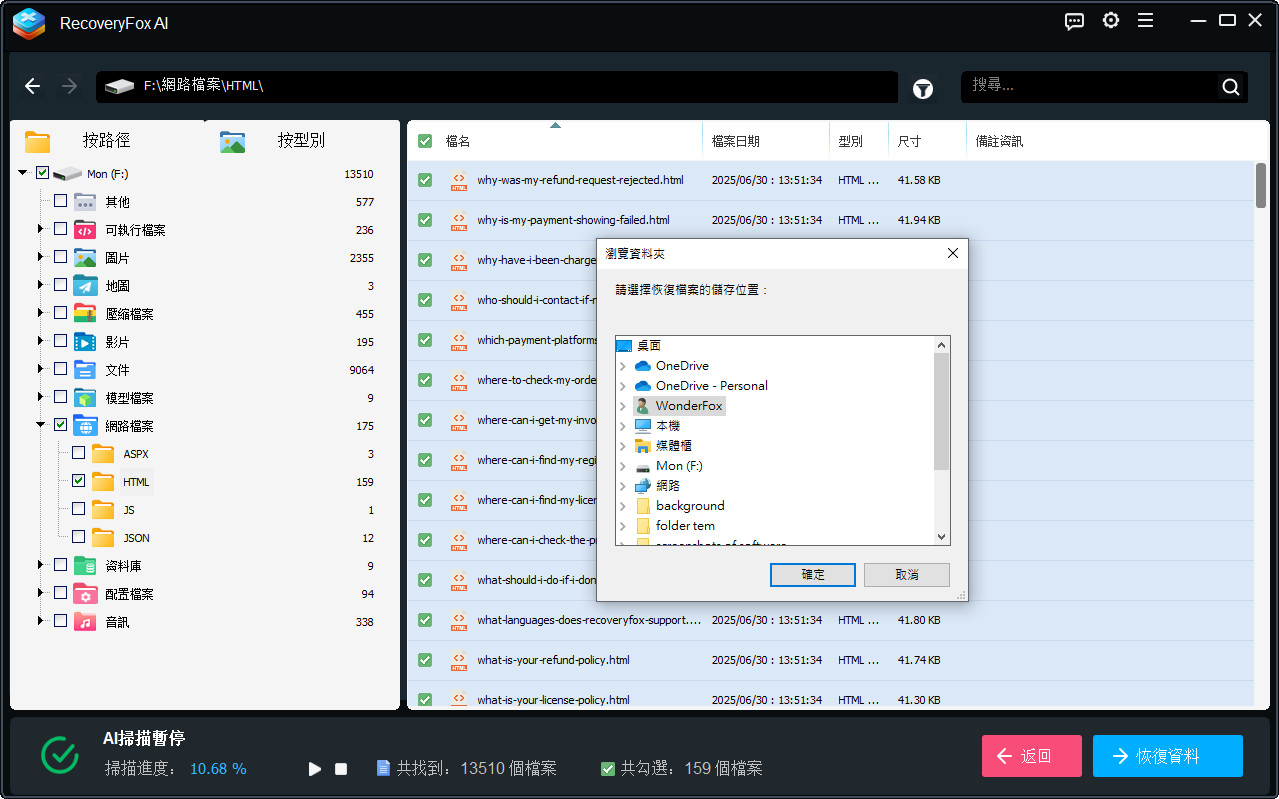Click the back arrow navigation icon
Screen dimensions: 1279x799
[33, 87]
